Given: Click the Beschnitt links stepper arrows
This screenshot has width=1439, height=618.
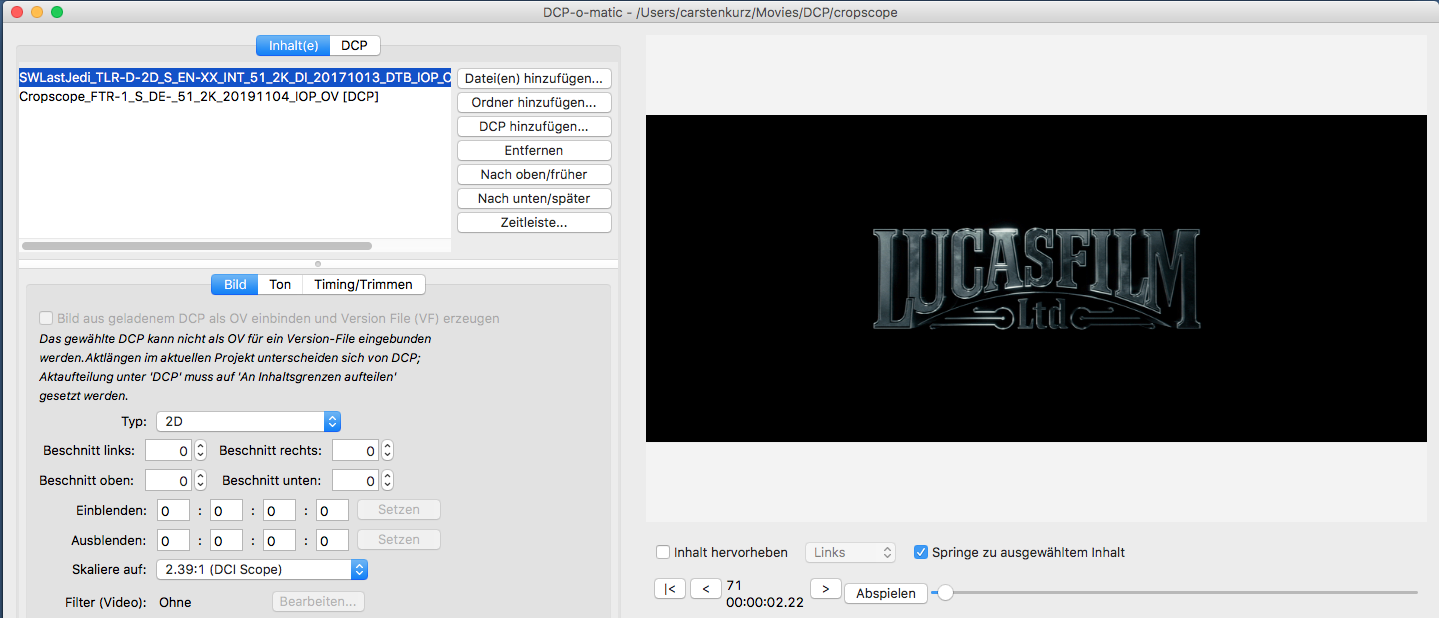Looking at the screenshot, I should tap(200, 451).
